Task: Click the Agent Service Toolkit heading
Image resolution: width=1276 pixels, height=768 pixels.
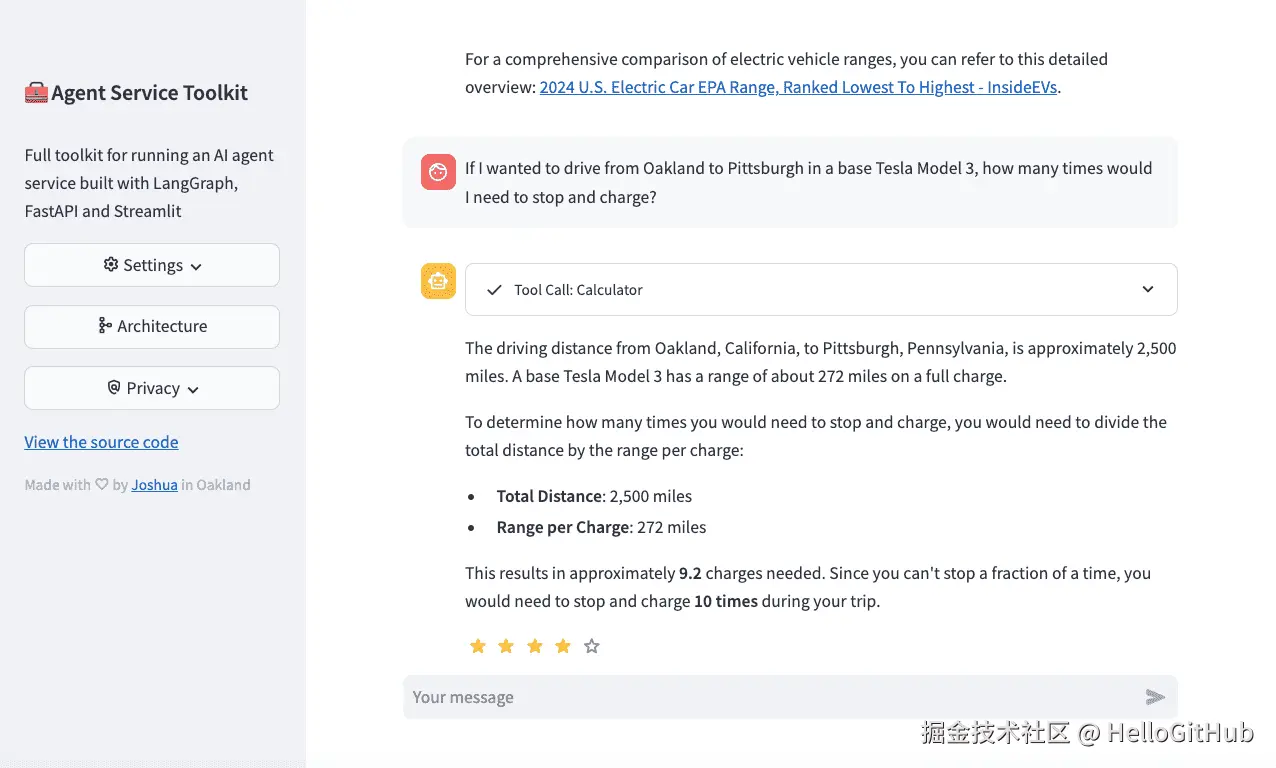Action: tap(149, 93)
